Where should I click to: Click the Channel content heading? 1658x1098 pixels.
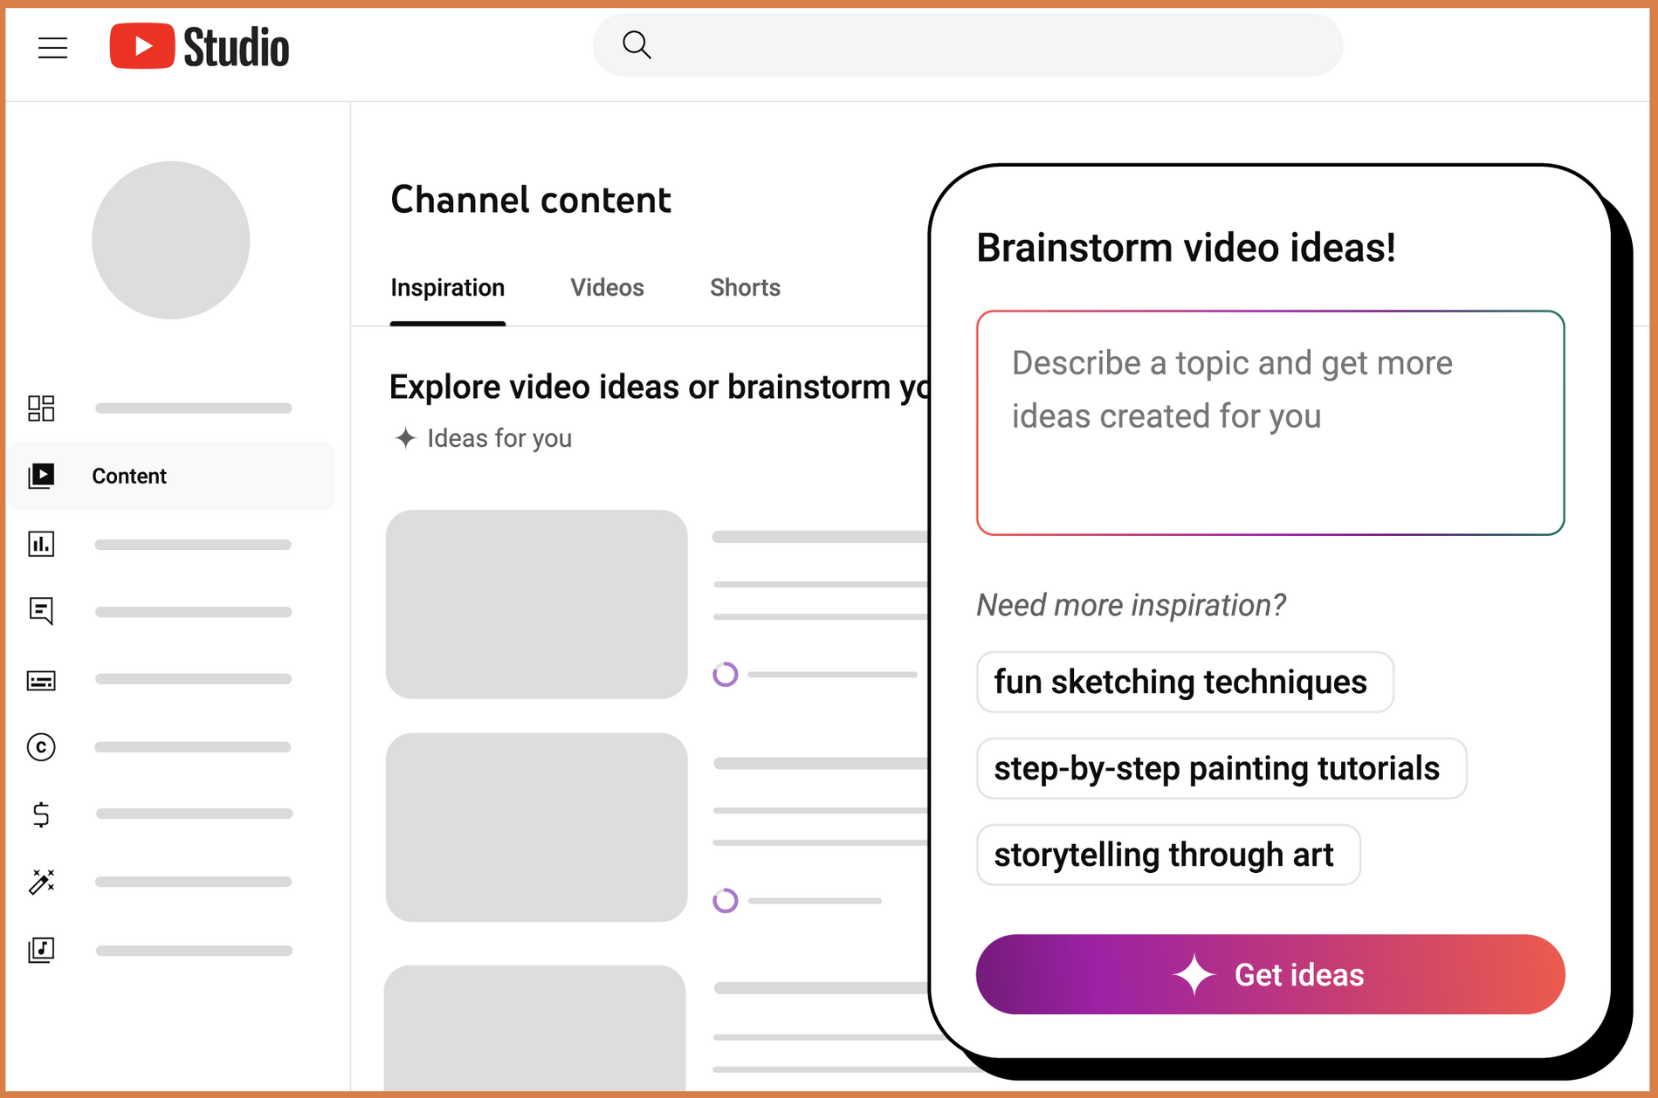coord(530,200)
